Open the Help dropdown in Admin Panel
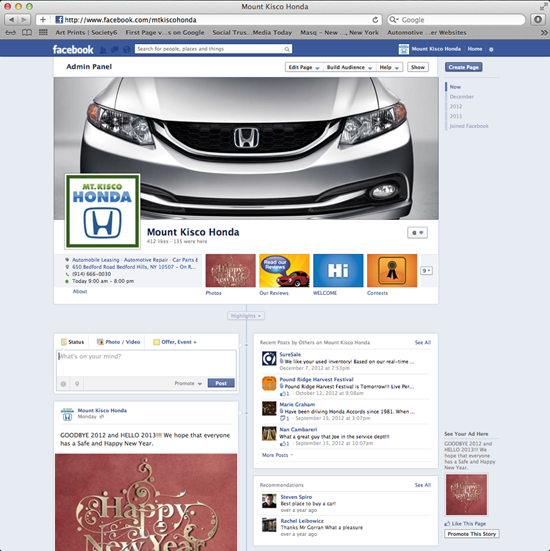Screen dimensions: 550x551 coord(389,67)
